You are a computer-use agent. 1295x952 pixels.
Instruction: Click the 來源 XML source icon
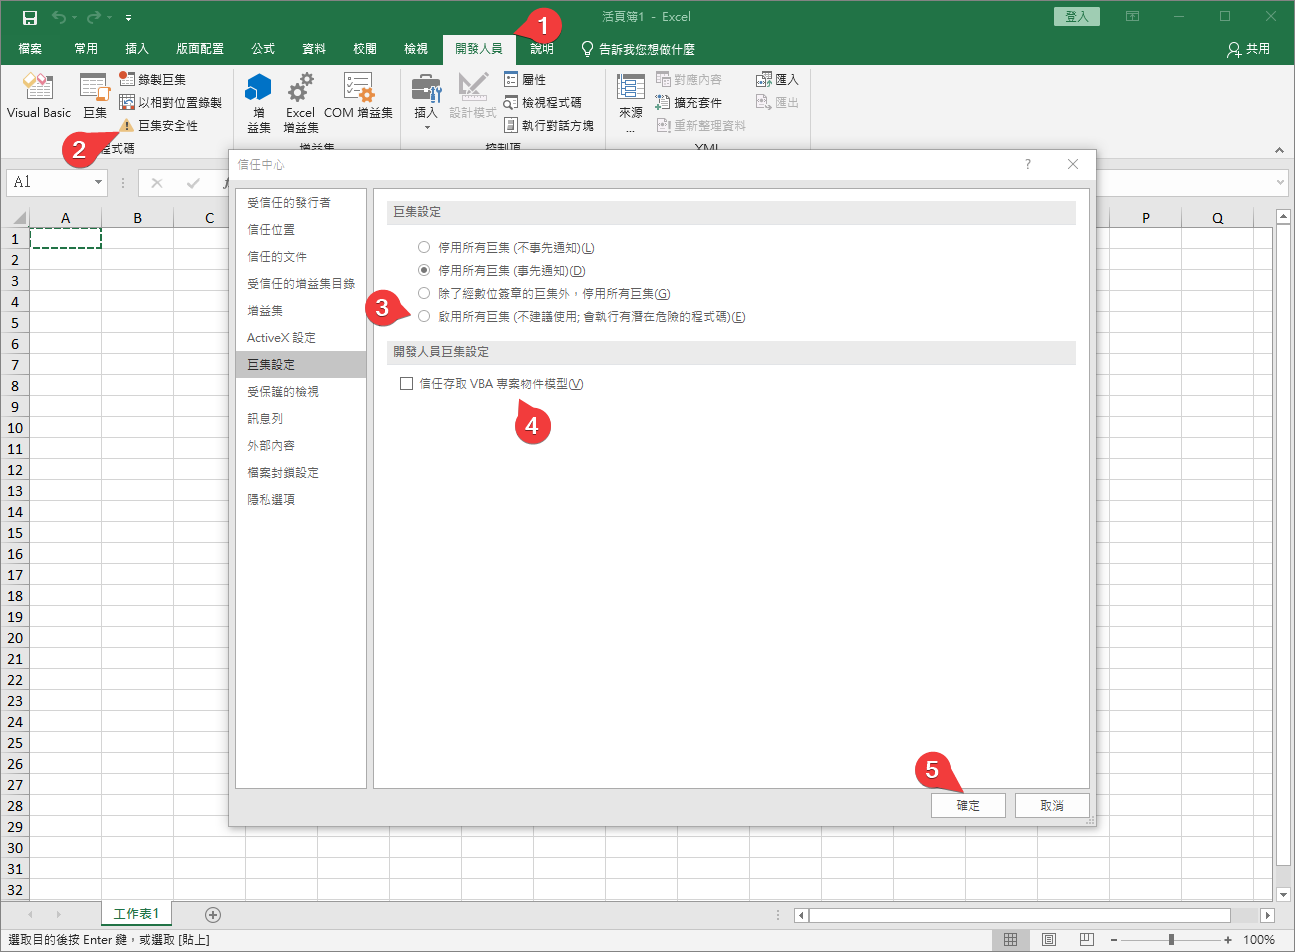(631, 90)
